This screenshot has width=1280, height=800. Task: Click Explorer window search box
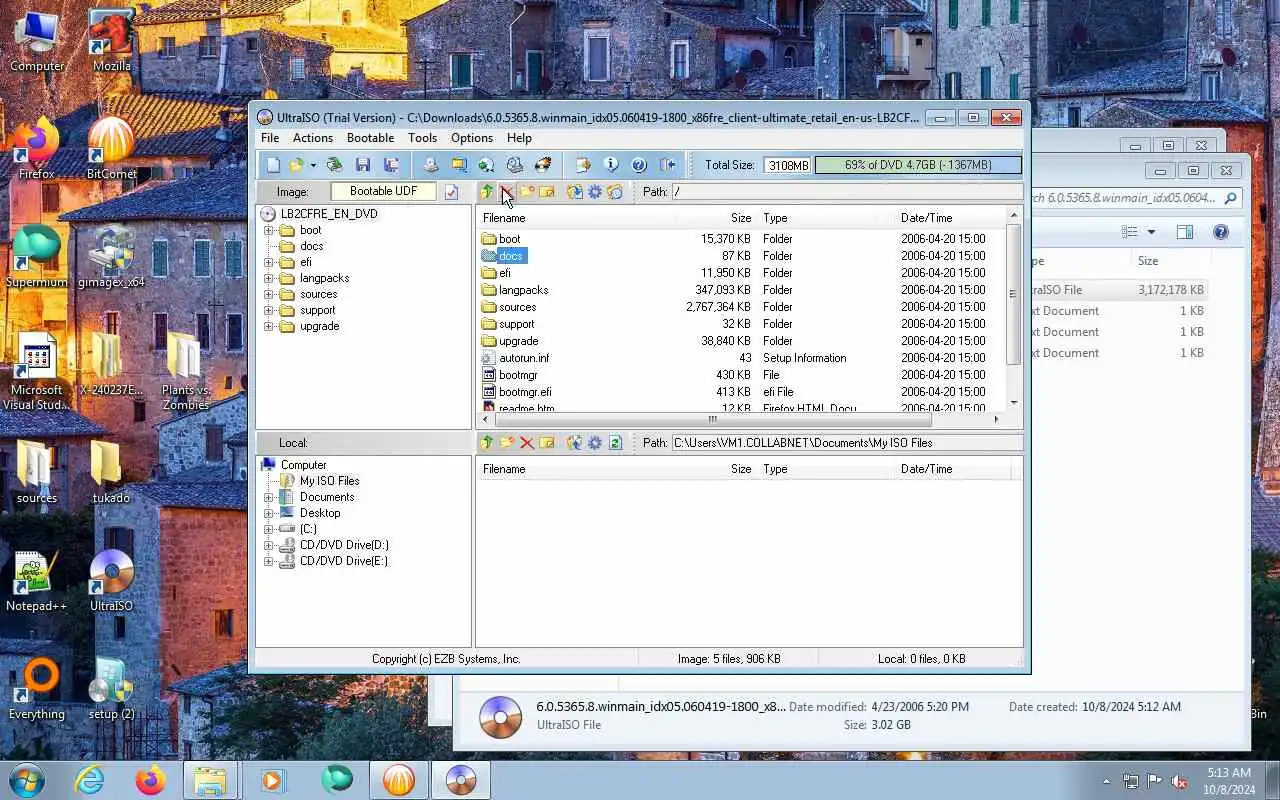pos(1137,198)
